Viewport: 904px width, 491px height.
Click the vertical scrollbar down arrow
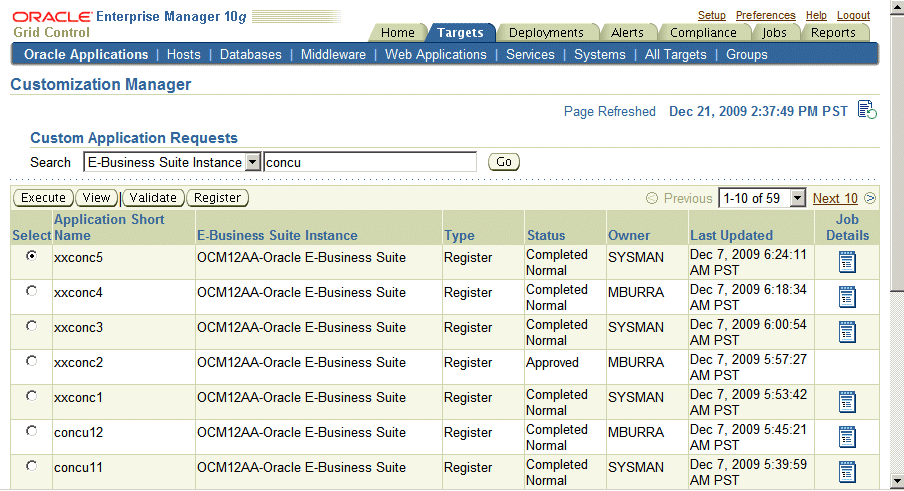(897, 481)
